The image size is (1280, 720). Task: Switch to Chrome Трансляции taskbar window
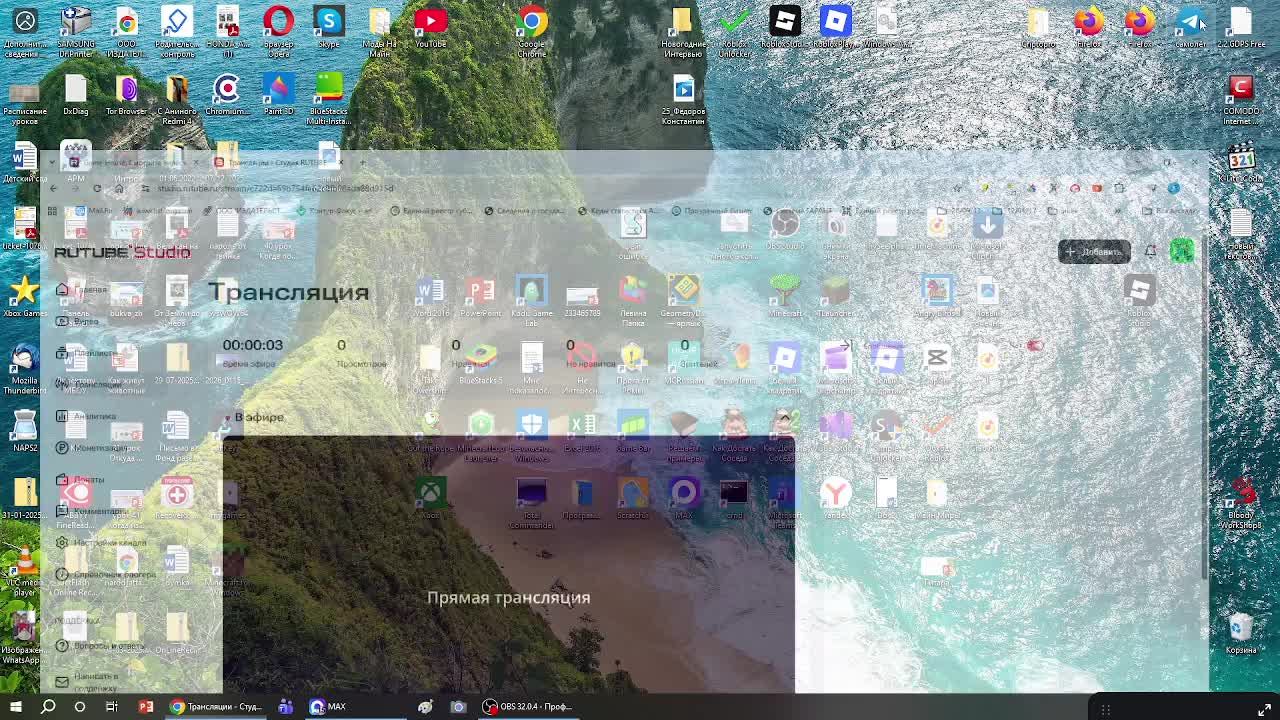point(217,707)
